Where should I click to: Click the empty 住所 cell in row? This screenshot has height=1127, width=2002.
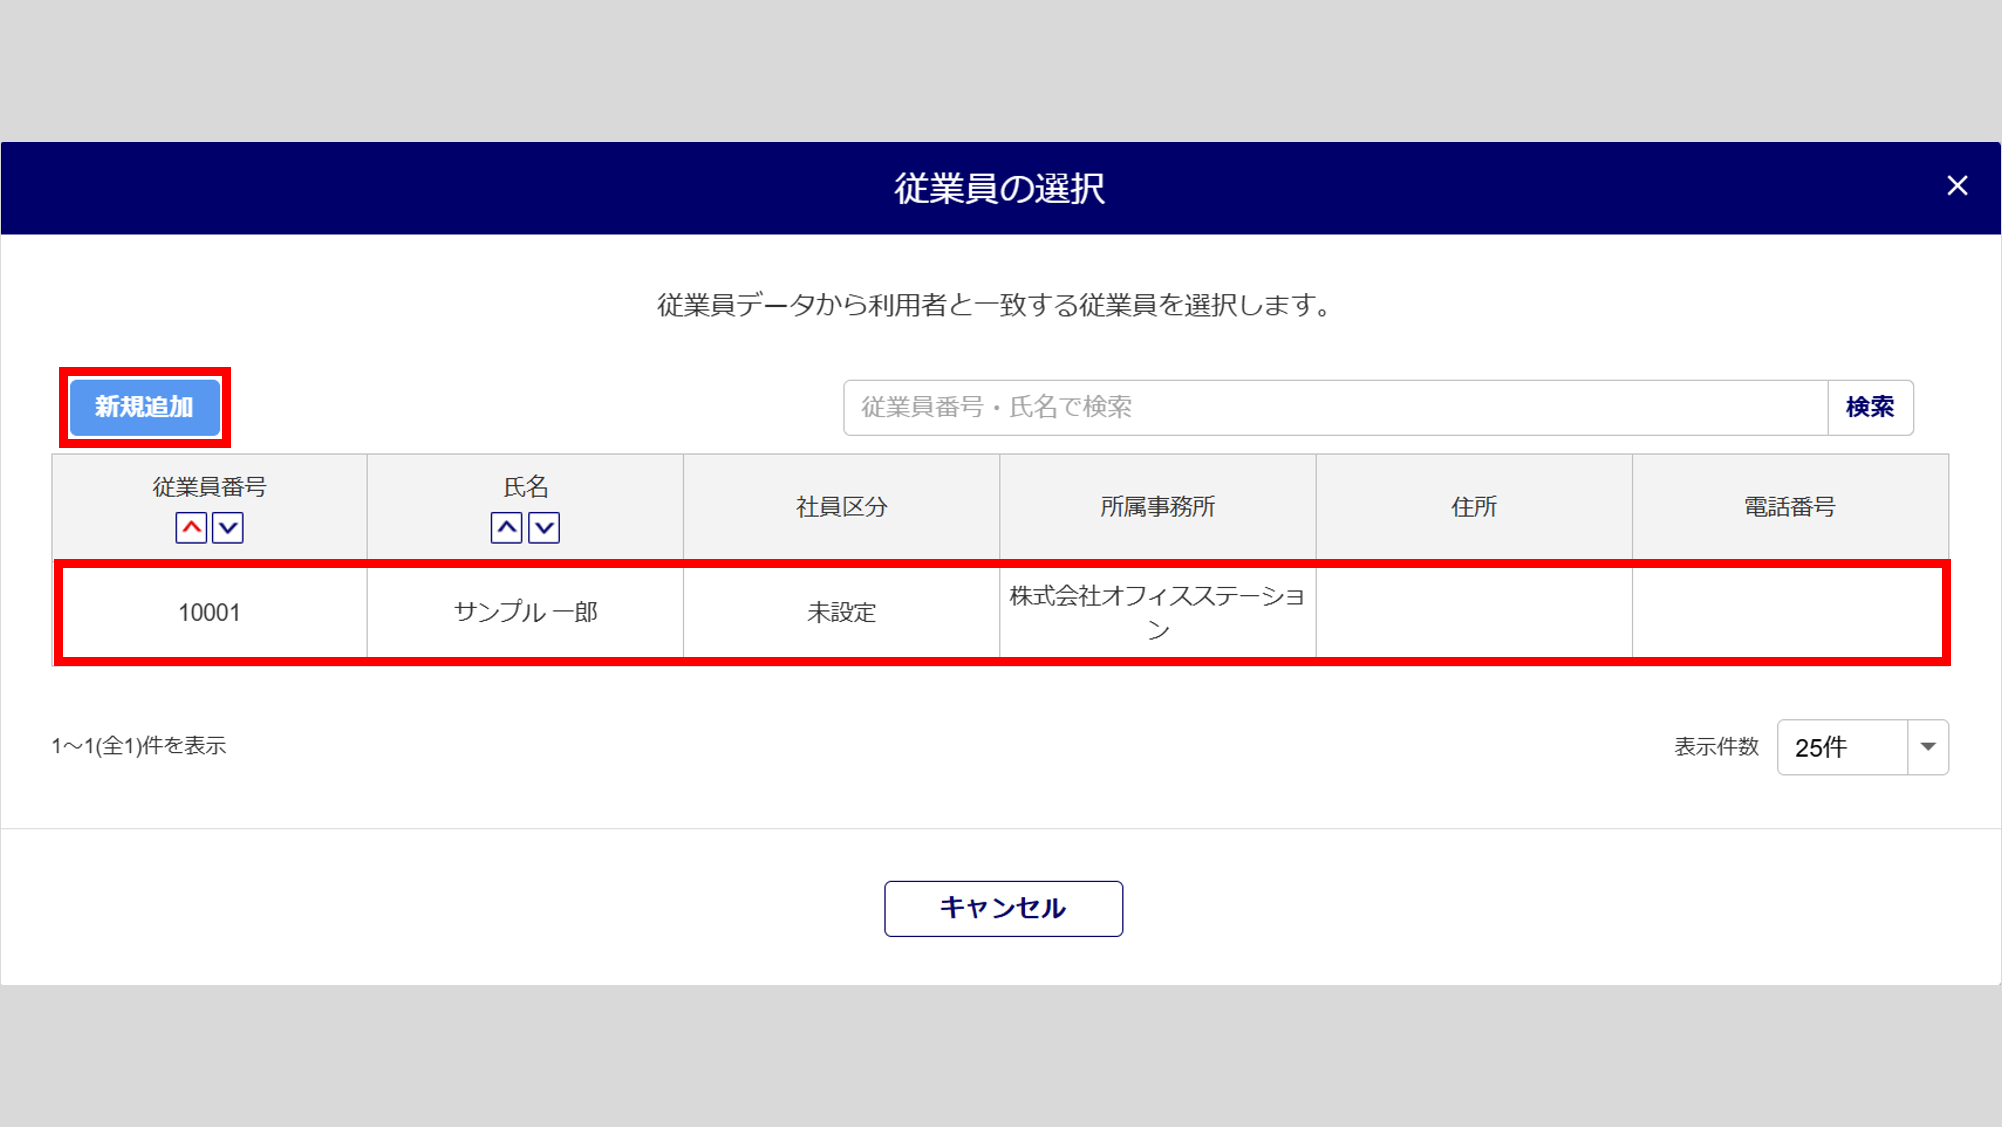pyautogui.click(x=1473, y=612)
